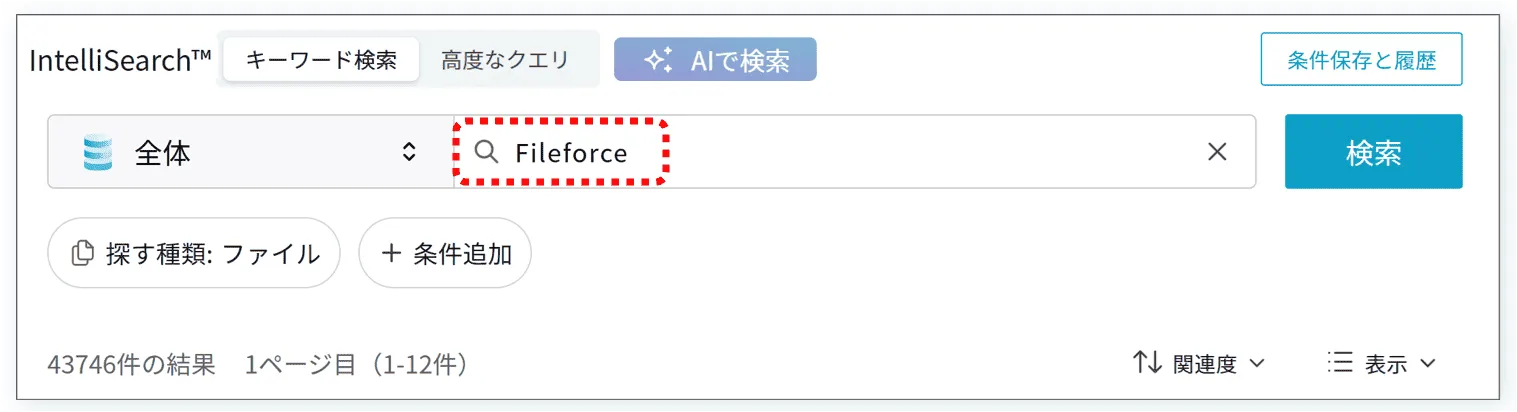Click the sort arrows icon
This screenshot has height=412, width=1517.
tap(1146, 363)
